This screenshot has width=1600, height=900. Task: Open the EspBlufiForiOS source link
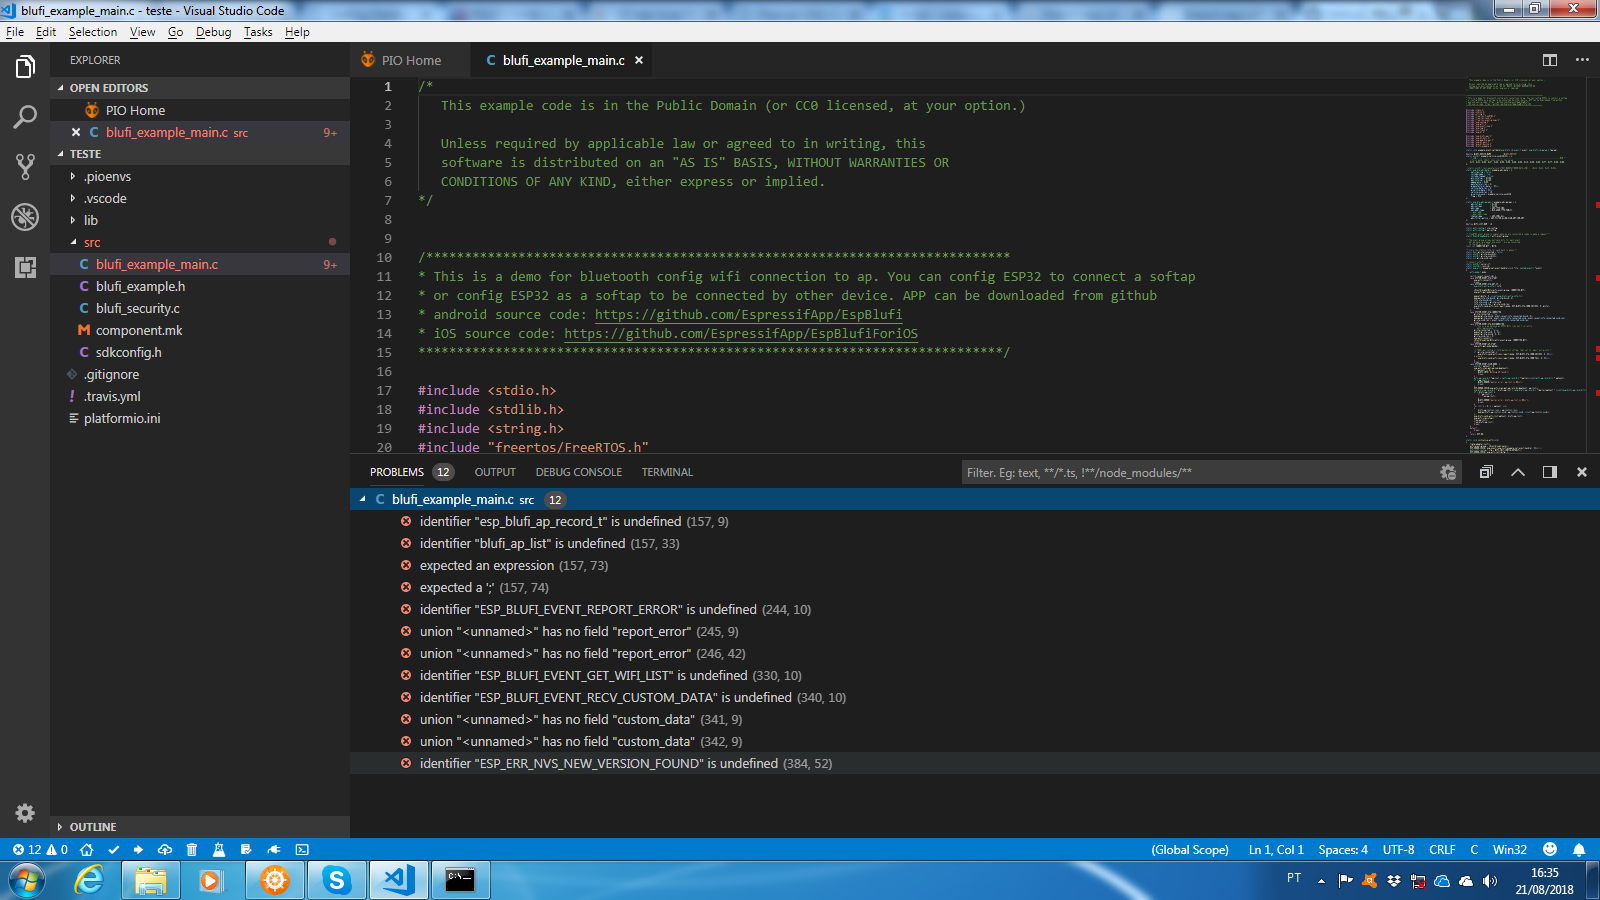[x=741, y=333]
